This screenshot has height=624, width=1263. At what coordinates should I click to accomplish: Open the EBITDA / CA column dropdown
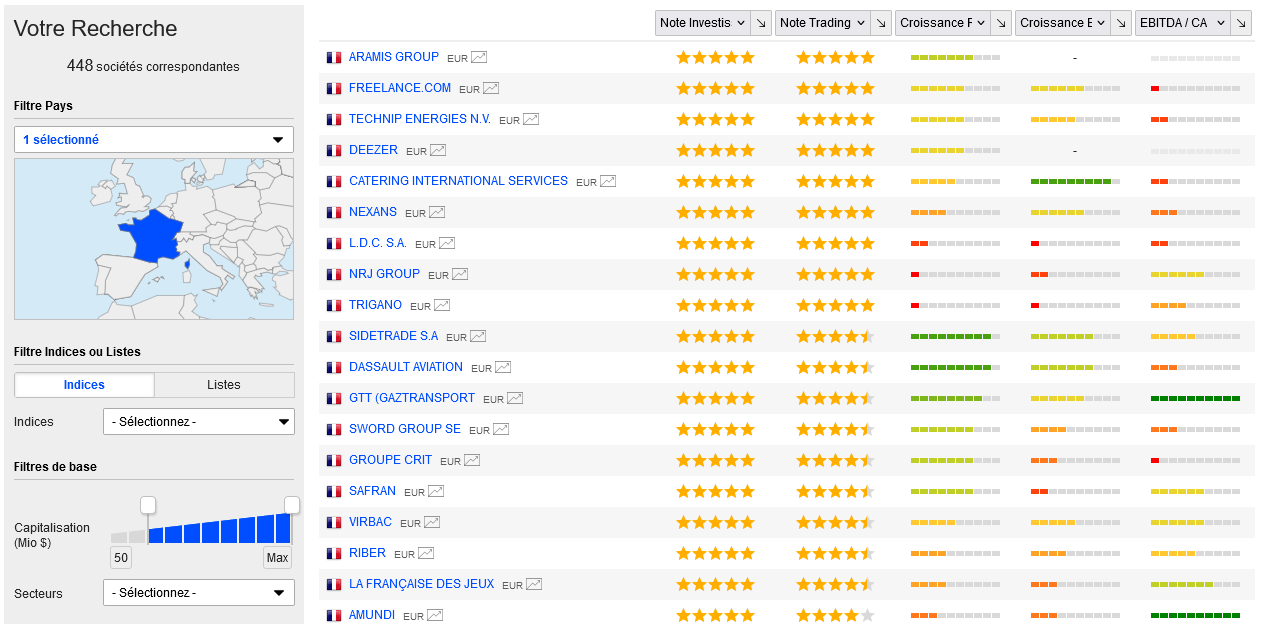[1183, 23]
